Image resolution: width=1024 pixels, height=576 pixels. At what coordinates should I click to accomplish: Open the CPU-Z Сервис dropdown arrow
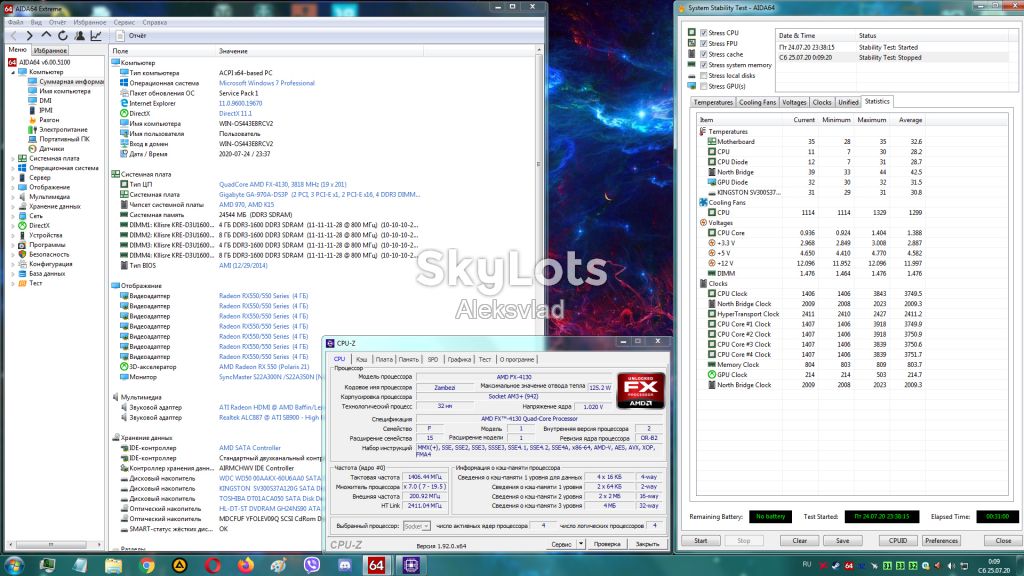(581, 543)
